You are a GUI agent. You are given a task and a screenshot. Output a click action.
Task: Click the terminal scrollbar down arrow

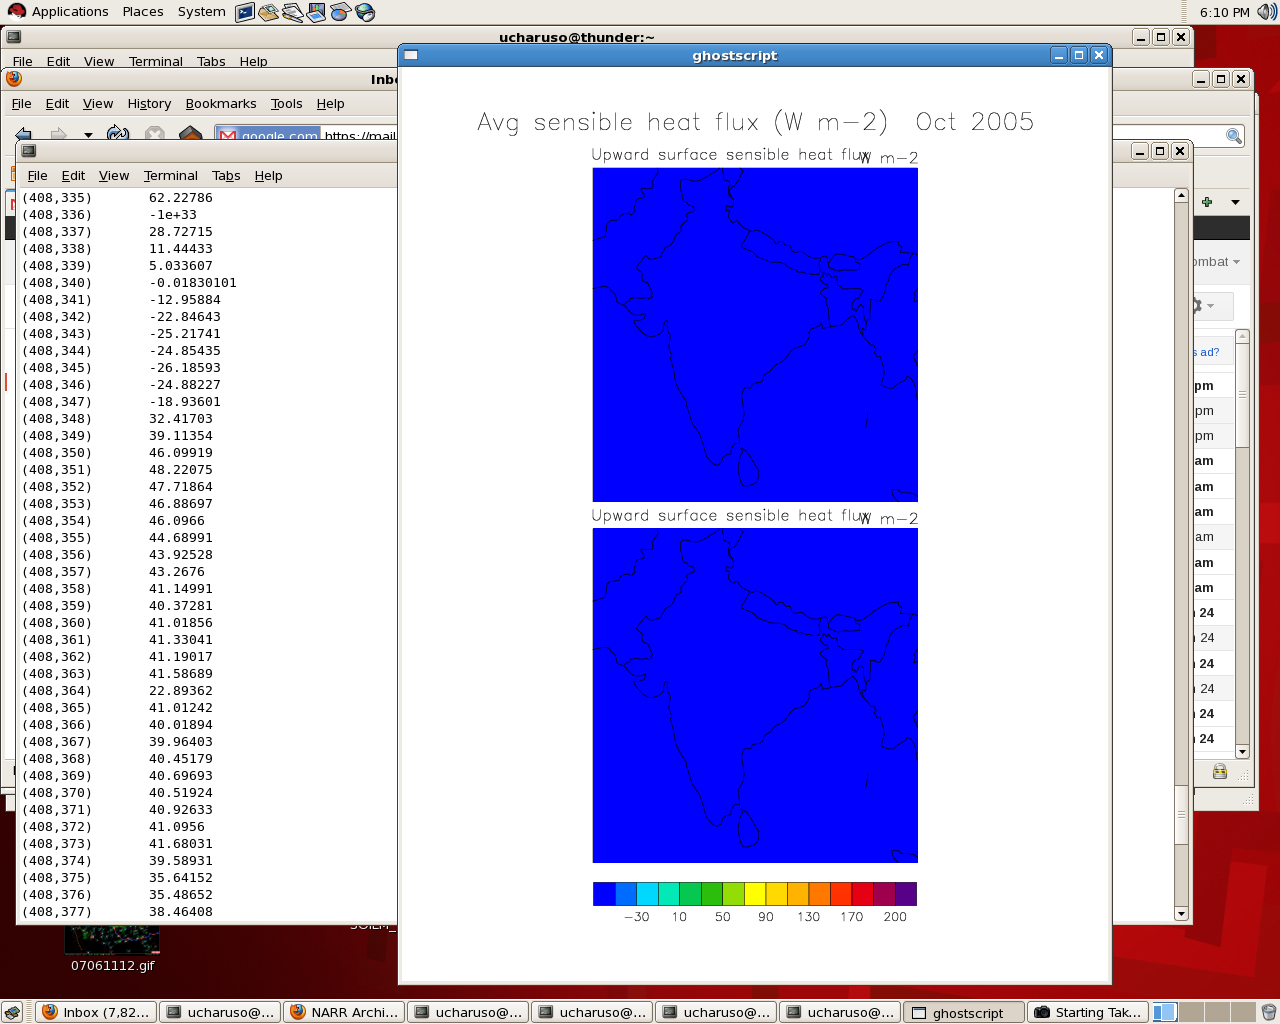[x=1181, y=913]
